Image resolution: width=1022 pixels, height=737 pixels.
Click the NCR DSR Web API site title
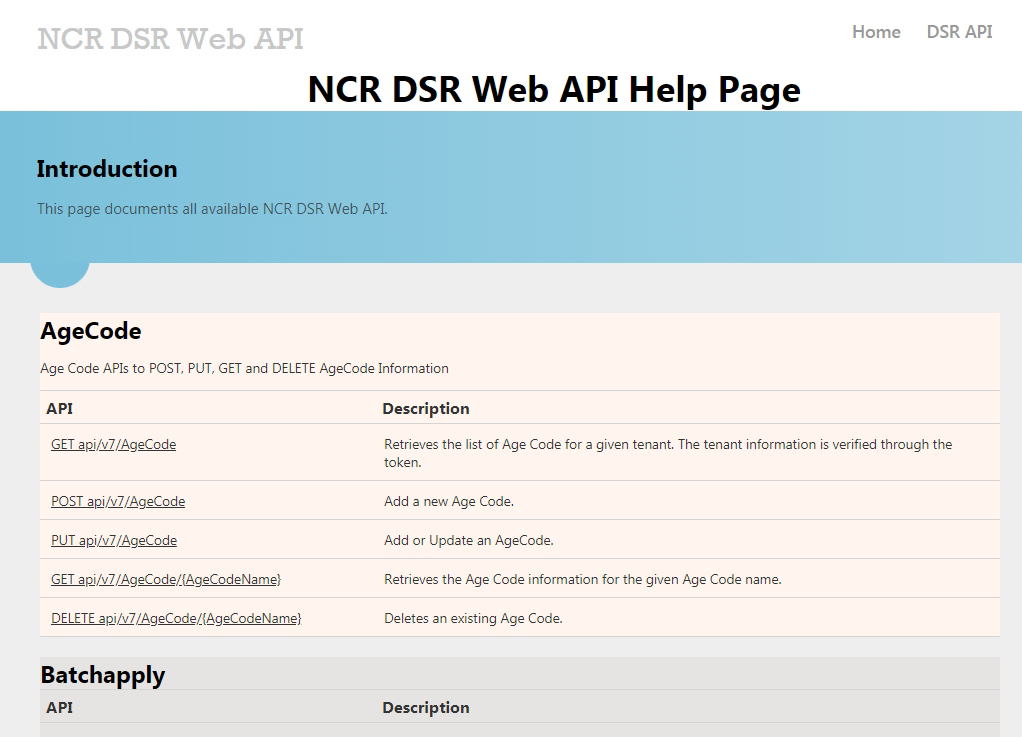(x=170, y=39)
